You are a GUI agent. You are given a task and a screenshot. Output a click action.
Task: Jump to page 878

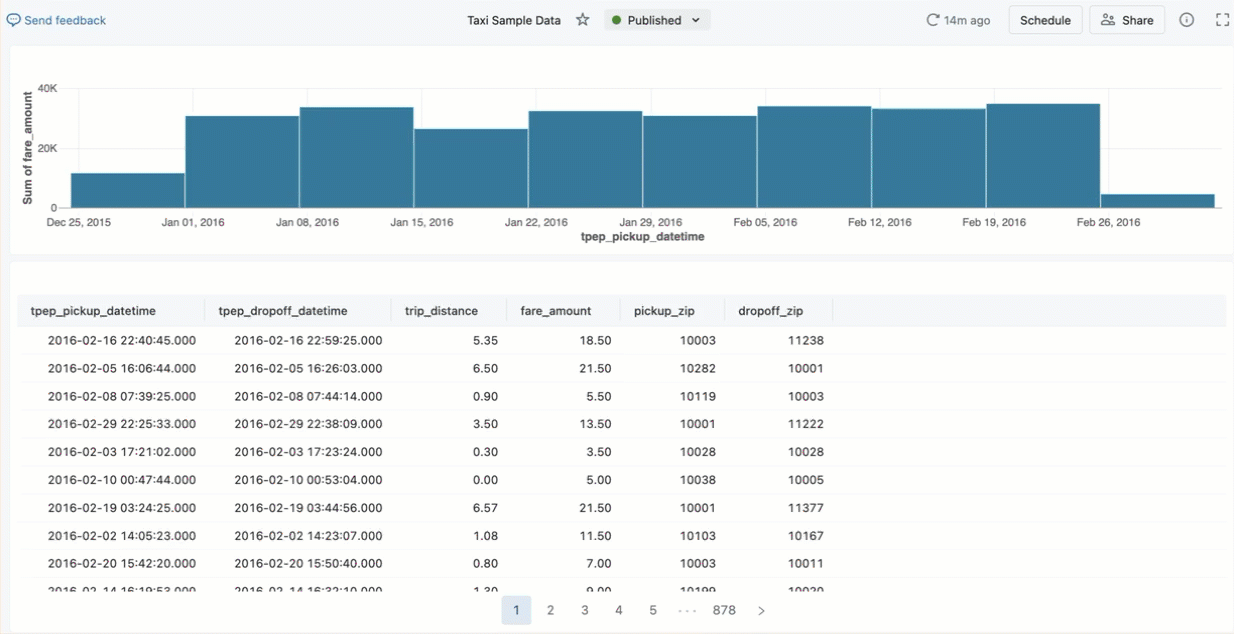coord(724,610)
